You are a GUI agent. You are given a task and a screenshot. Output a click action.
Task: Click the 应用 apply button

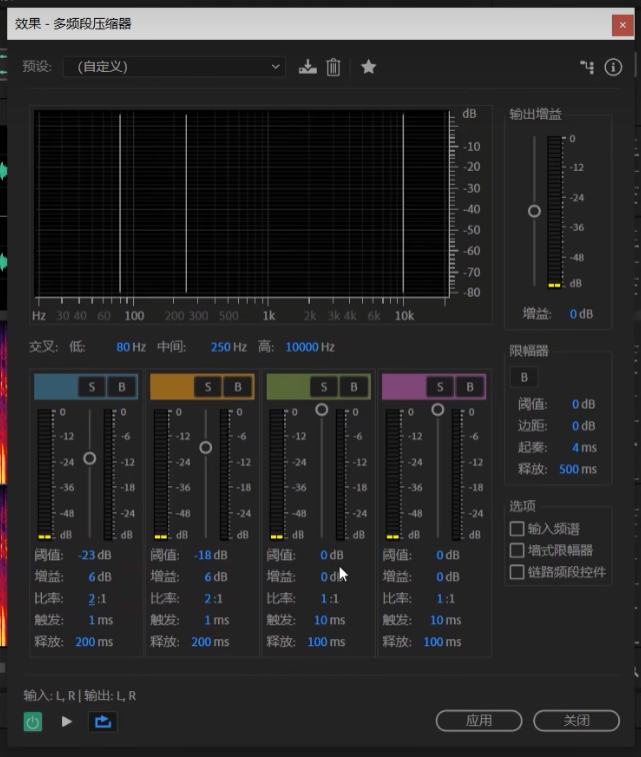(x=479, y=721)
